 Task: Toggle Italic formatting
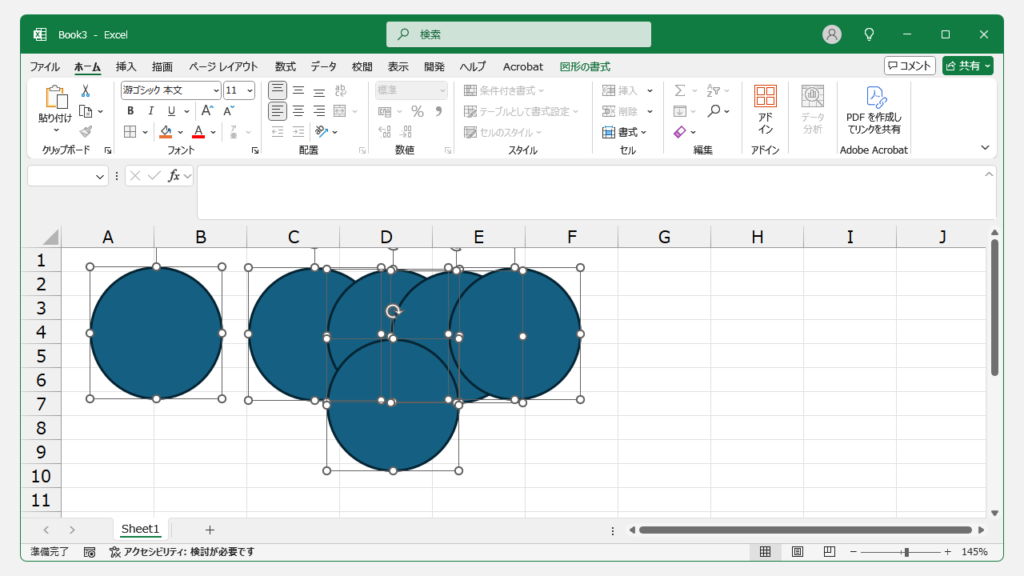[x=151, y=111]
